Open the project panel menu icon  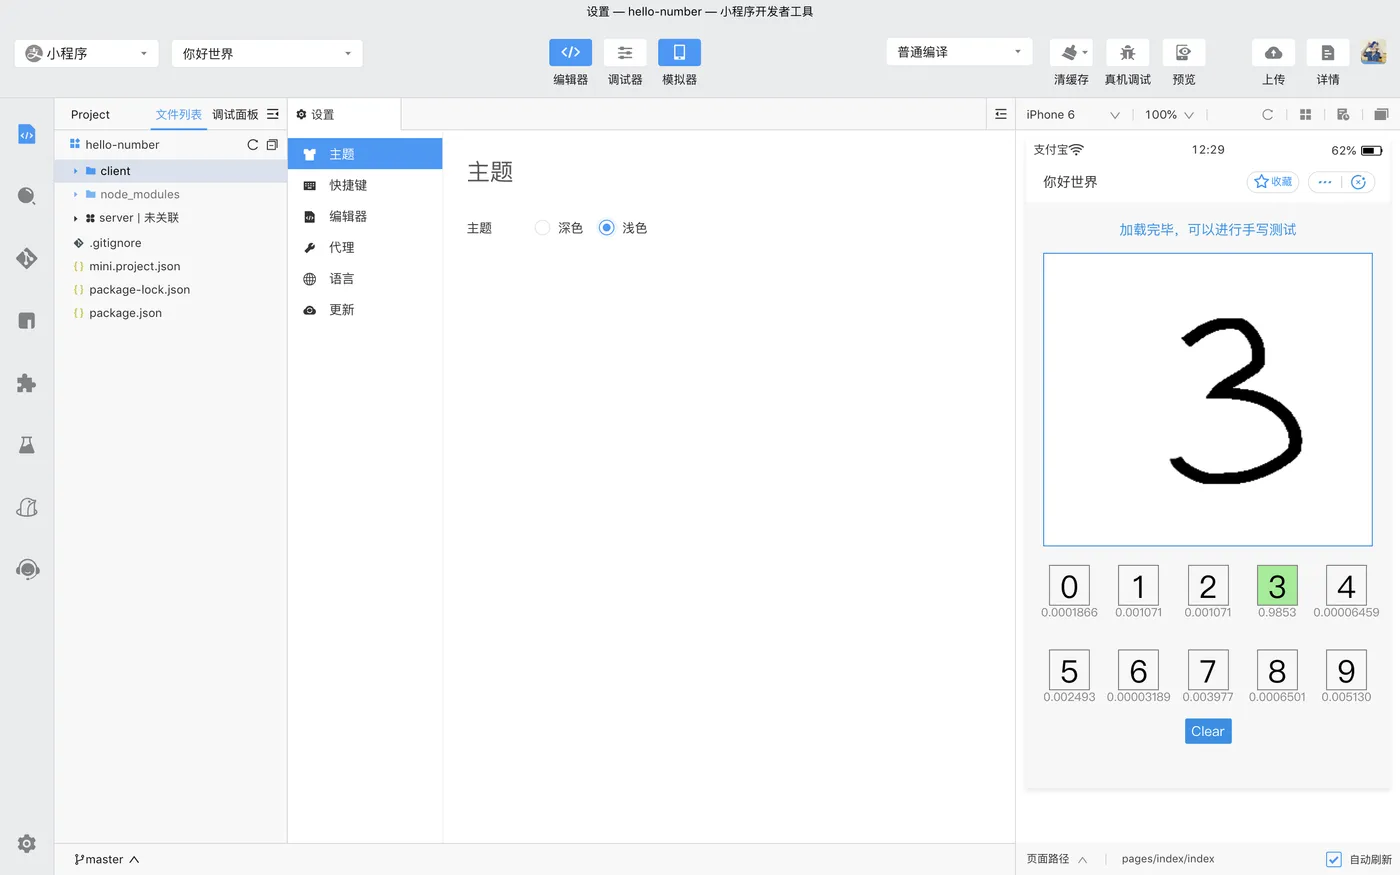[x=273, y=114]
